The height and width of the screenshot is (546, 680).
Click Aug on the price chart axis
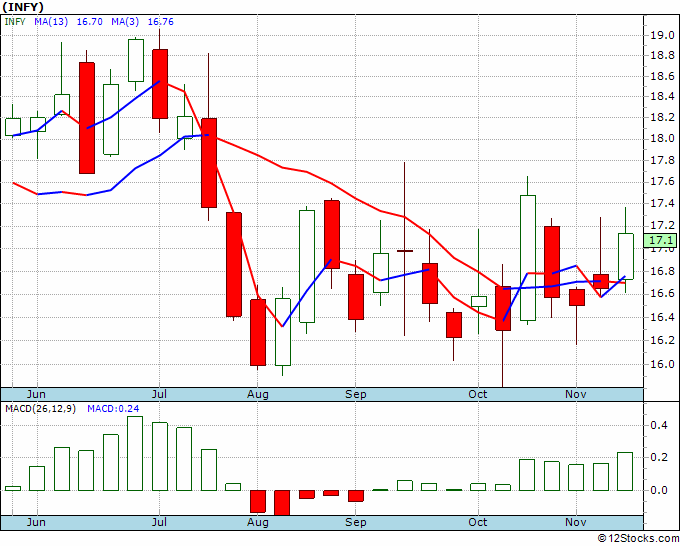coord(258,395)
